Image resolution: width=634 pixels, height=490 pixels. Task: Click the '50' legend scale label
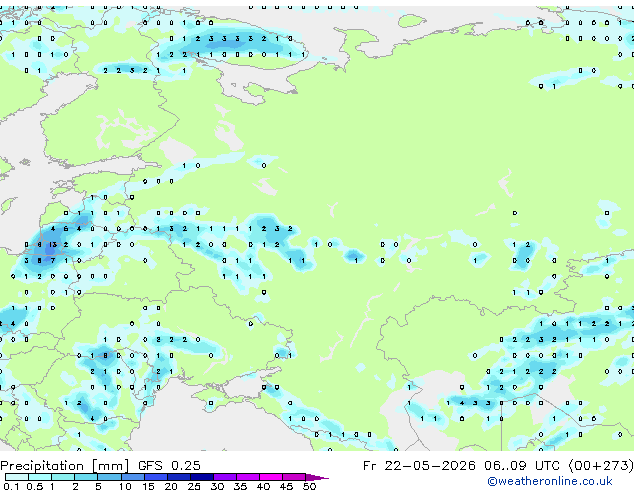coord(310,486)
